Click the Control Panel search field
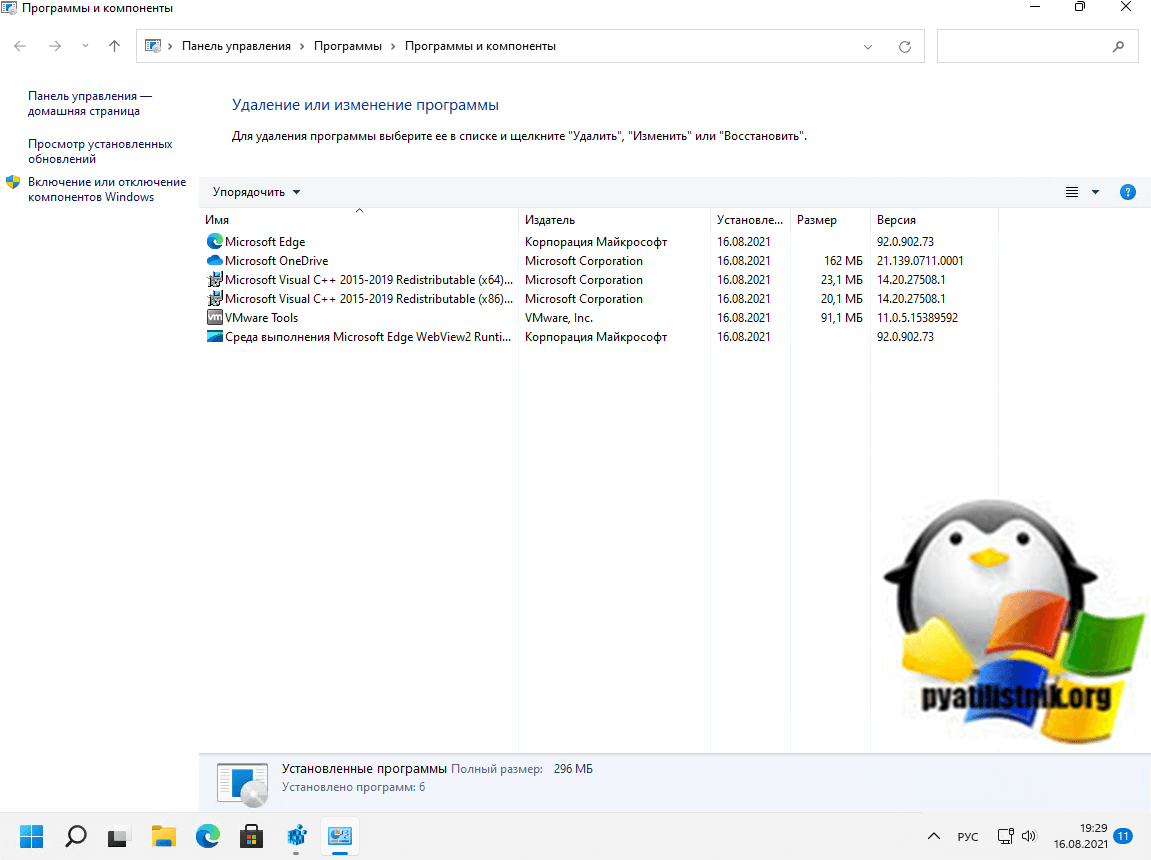1151x860 pixels. 1025,46
